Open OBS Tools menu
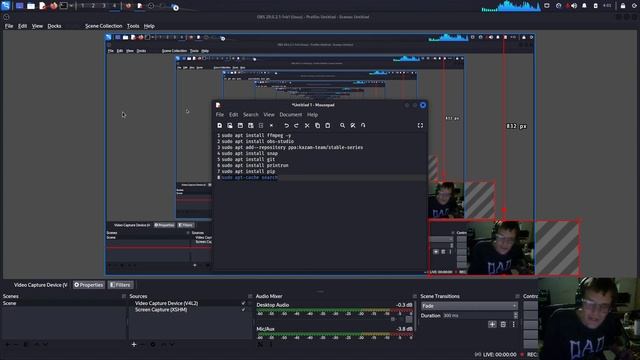Image resolution: width=640 pixels, height=360 pixels. tap(133, 26)
